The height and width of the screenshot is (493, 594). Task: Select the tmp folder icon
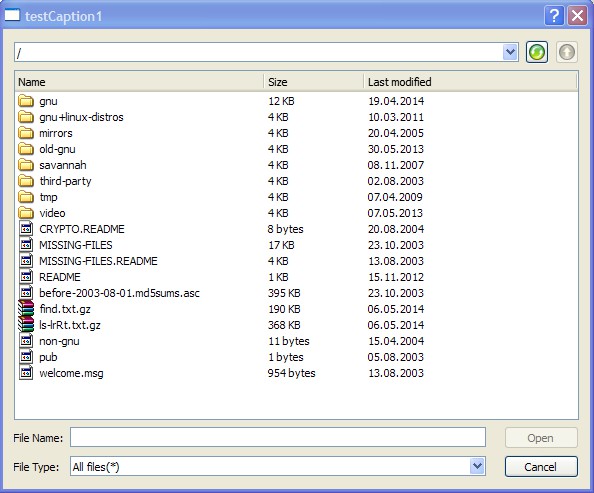click(x=26, y=197)
